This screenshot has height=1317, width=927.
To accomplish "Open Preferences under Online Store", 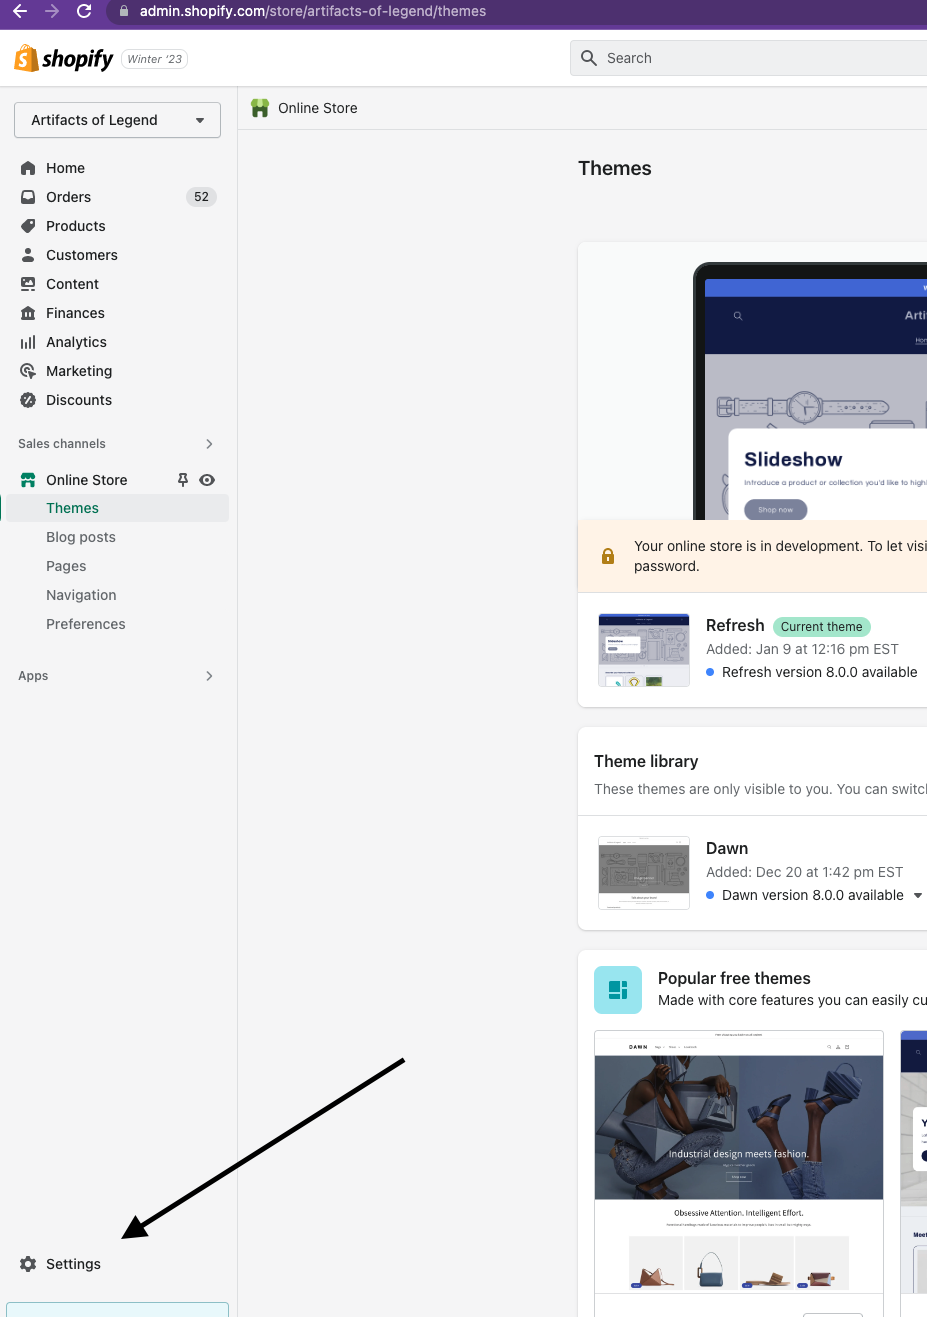I will coord(86,624).
